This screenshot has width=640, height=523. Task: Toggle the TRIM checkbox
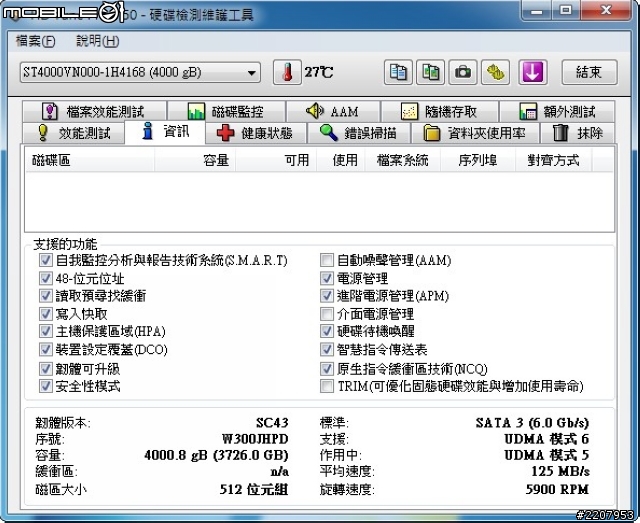[327, 386]
